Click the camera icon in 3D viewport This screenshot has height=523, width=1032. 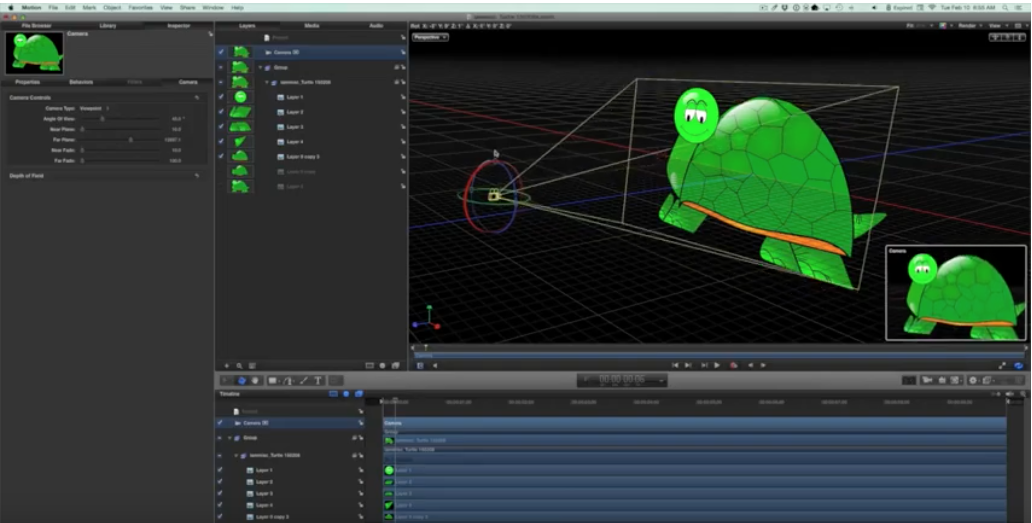[x=494, y=195]
